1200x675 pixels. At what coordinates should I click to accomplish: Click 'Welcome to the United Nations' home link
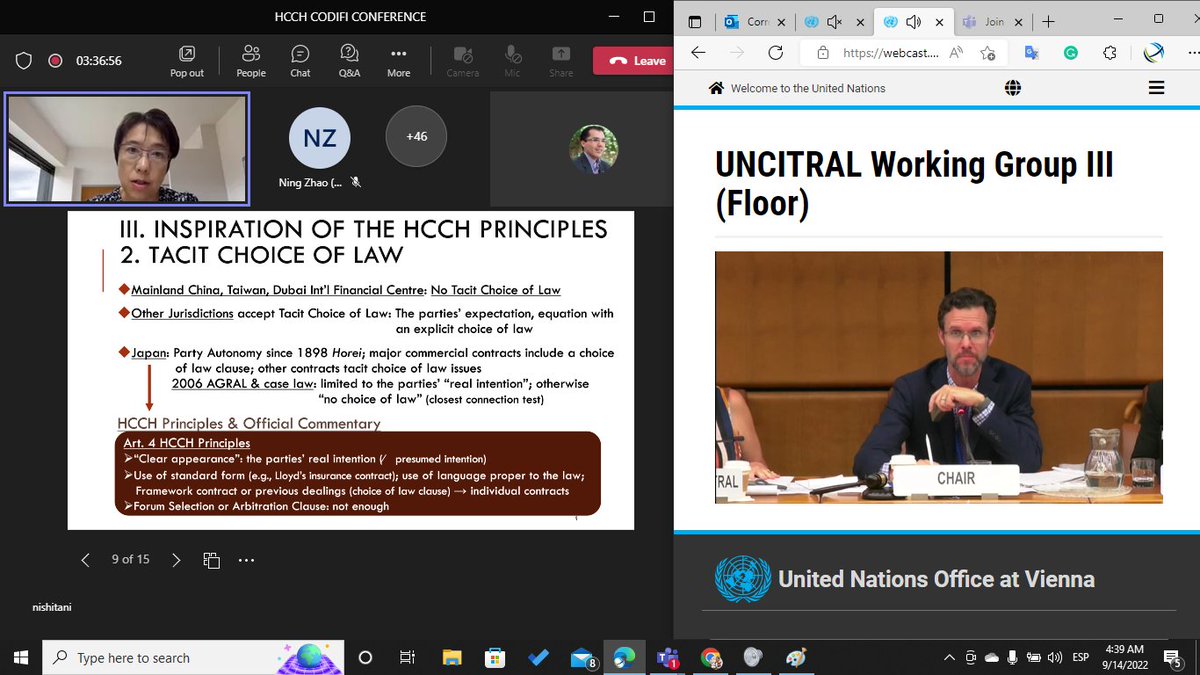click(797, 88)
